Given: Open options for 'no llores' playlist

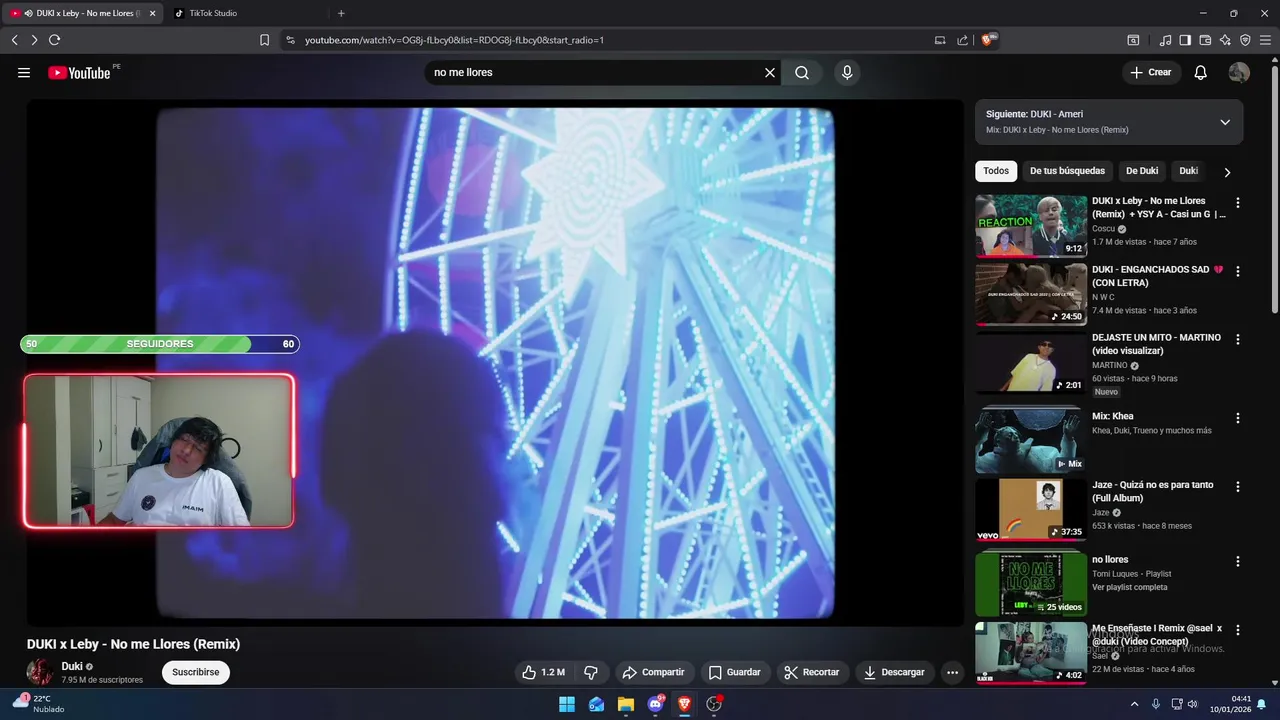Looking at the screenshot, I should [x=1238, y=561].
